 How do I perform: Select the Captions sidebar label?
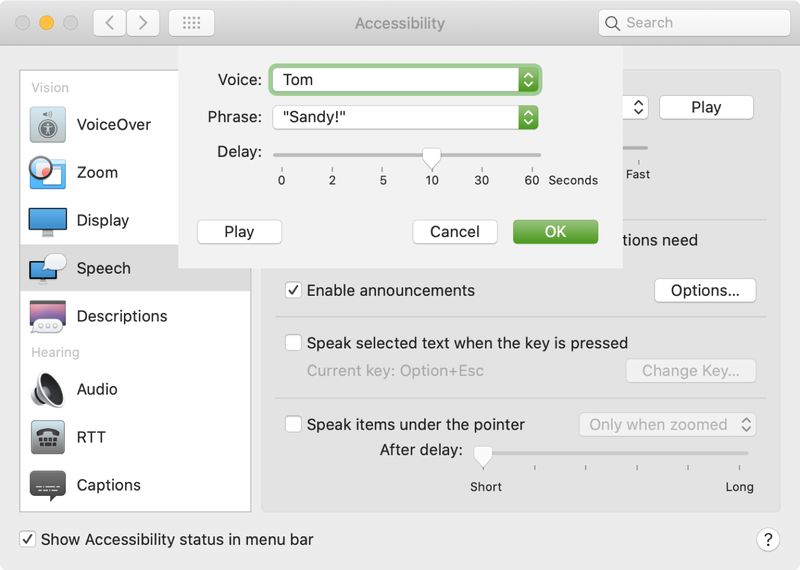tap(109, 485)
